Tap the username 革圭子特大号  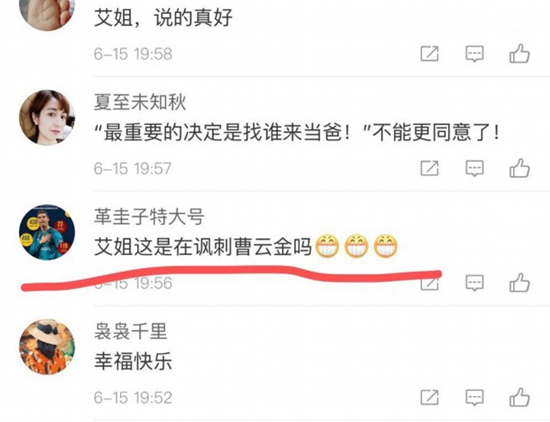pos(149,216)
